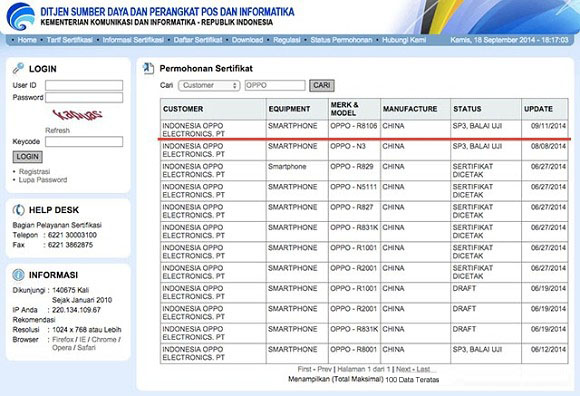Click the Informasi info icon
Screen dimensions: 580x396
click(18, 275)
